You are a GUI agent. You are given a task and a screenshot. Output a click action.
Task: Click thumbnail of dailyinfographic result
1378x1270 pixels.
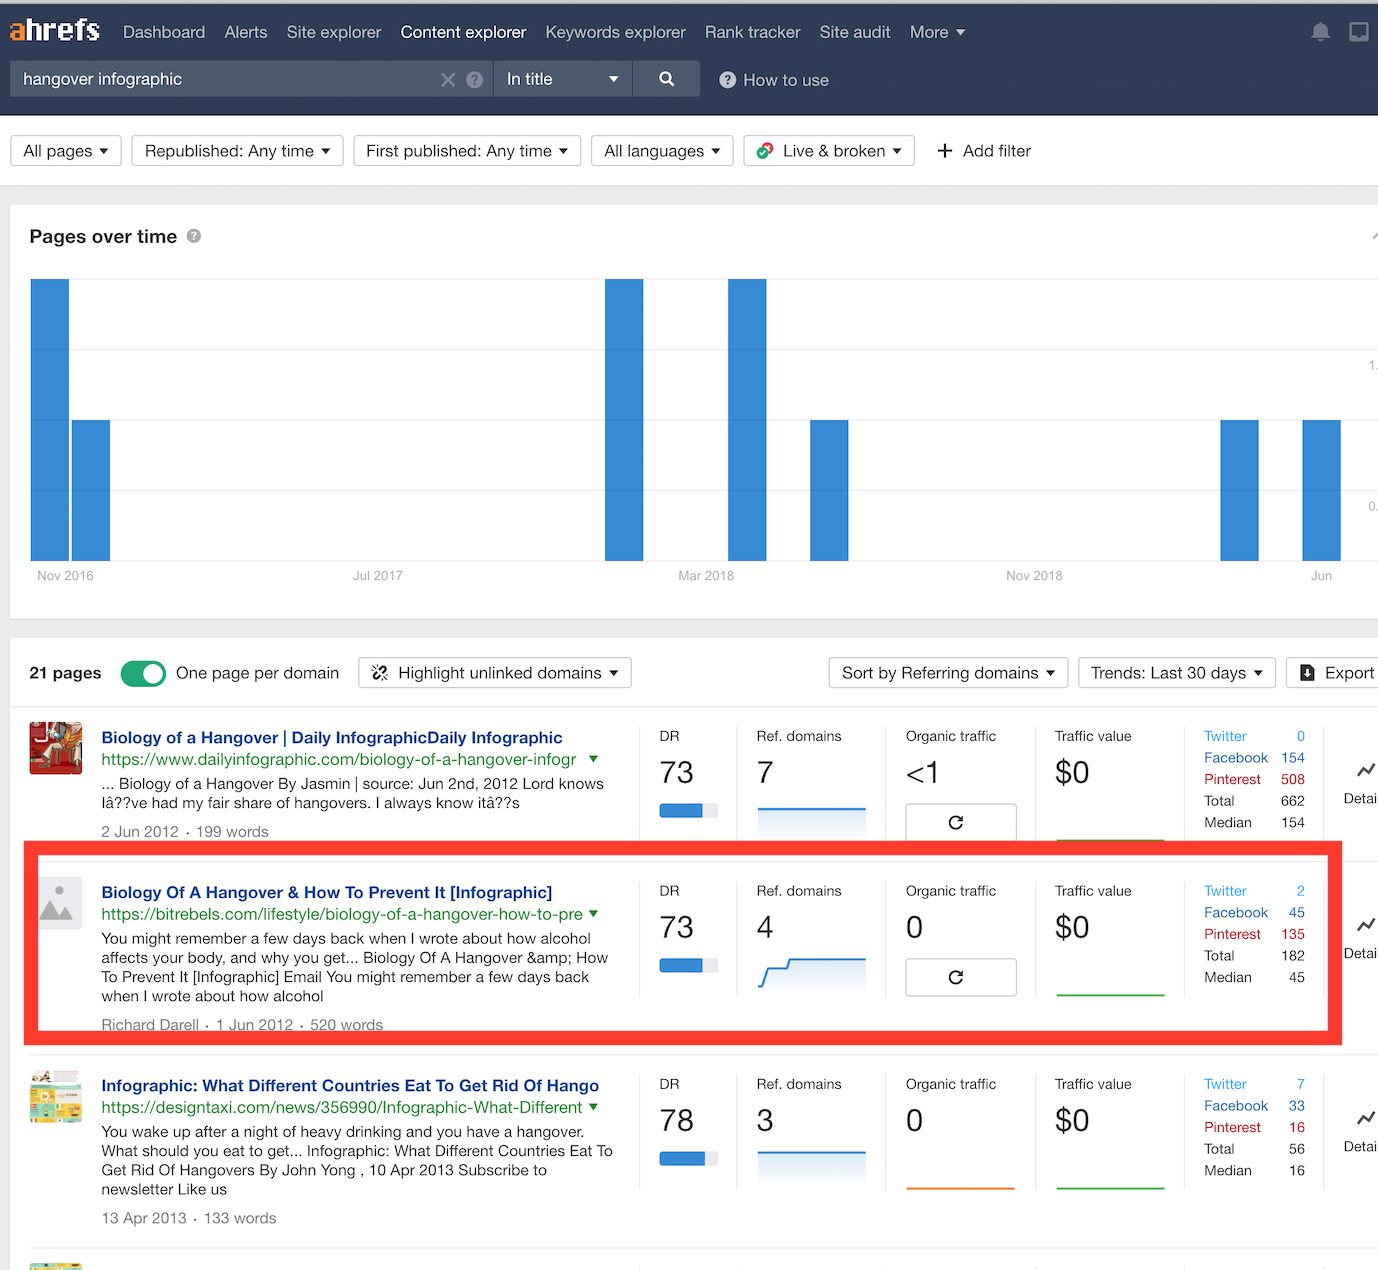pos(56,748)
